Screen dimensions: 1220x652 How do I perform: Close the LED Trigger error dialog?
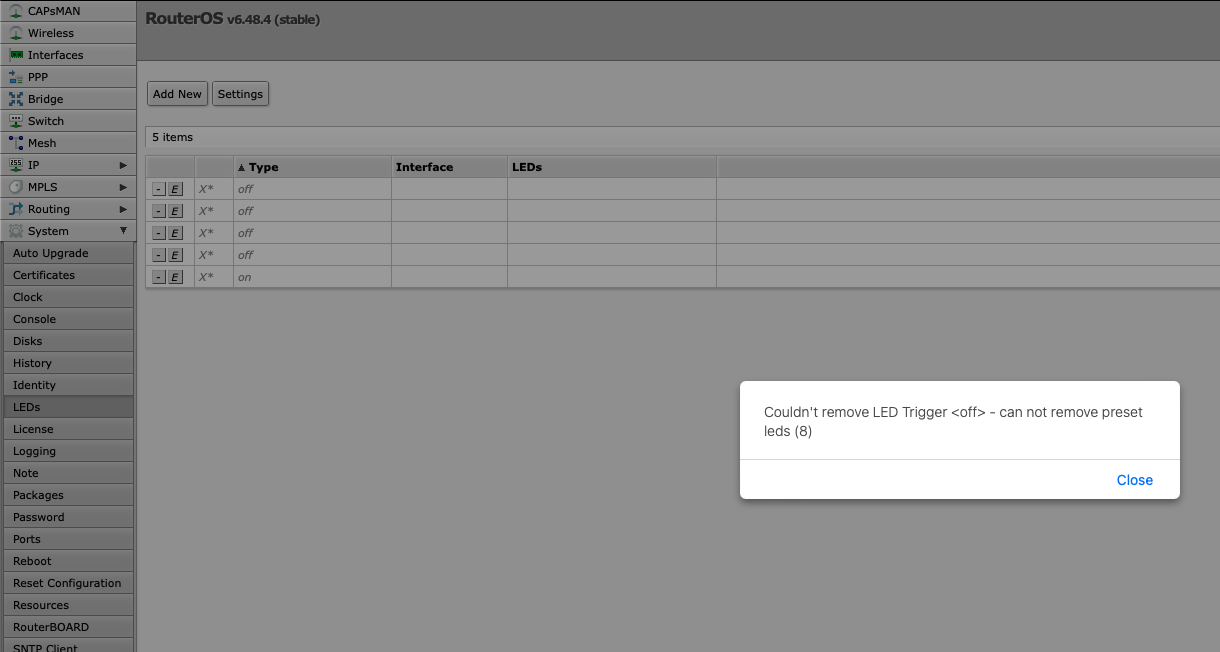[x=1134, y=480]
